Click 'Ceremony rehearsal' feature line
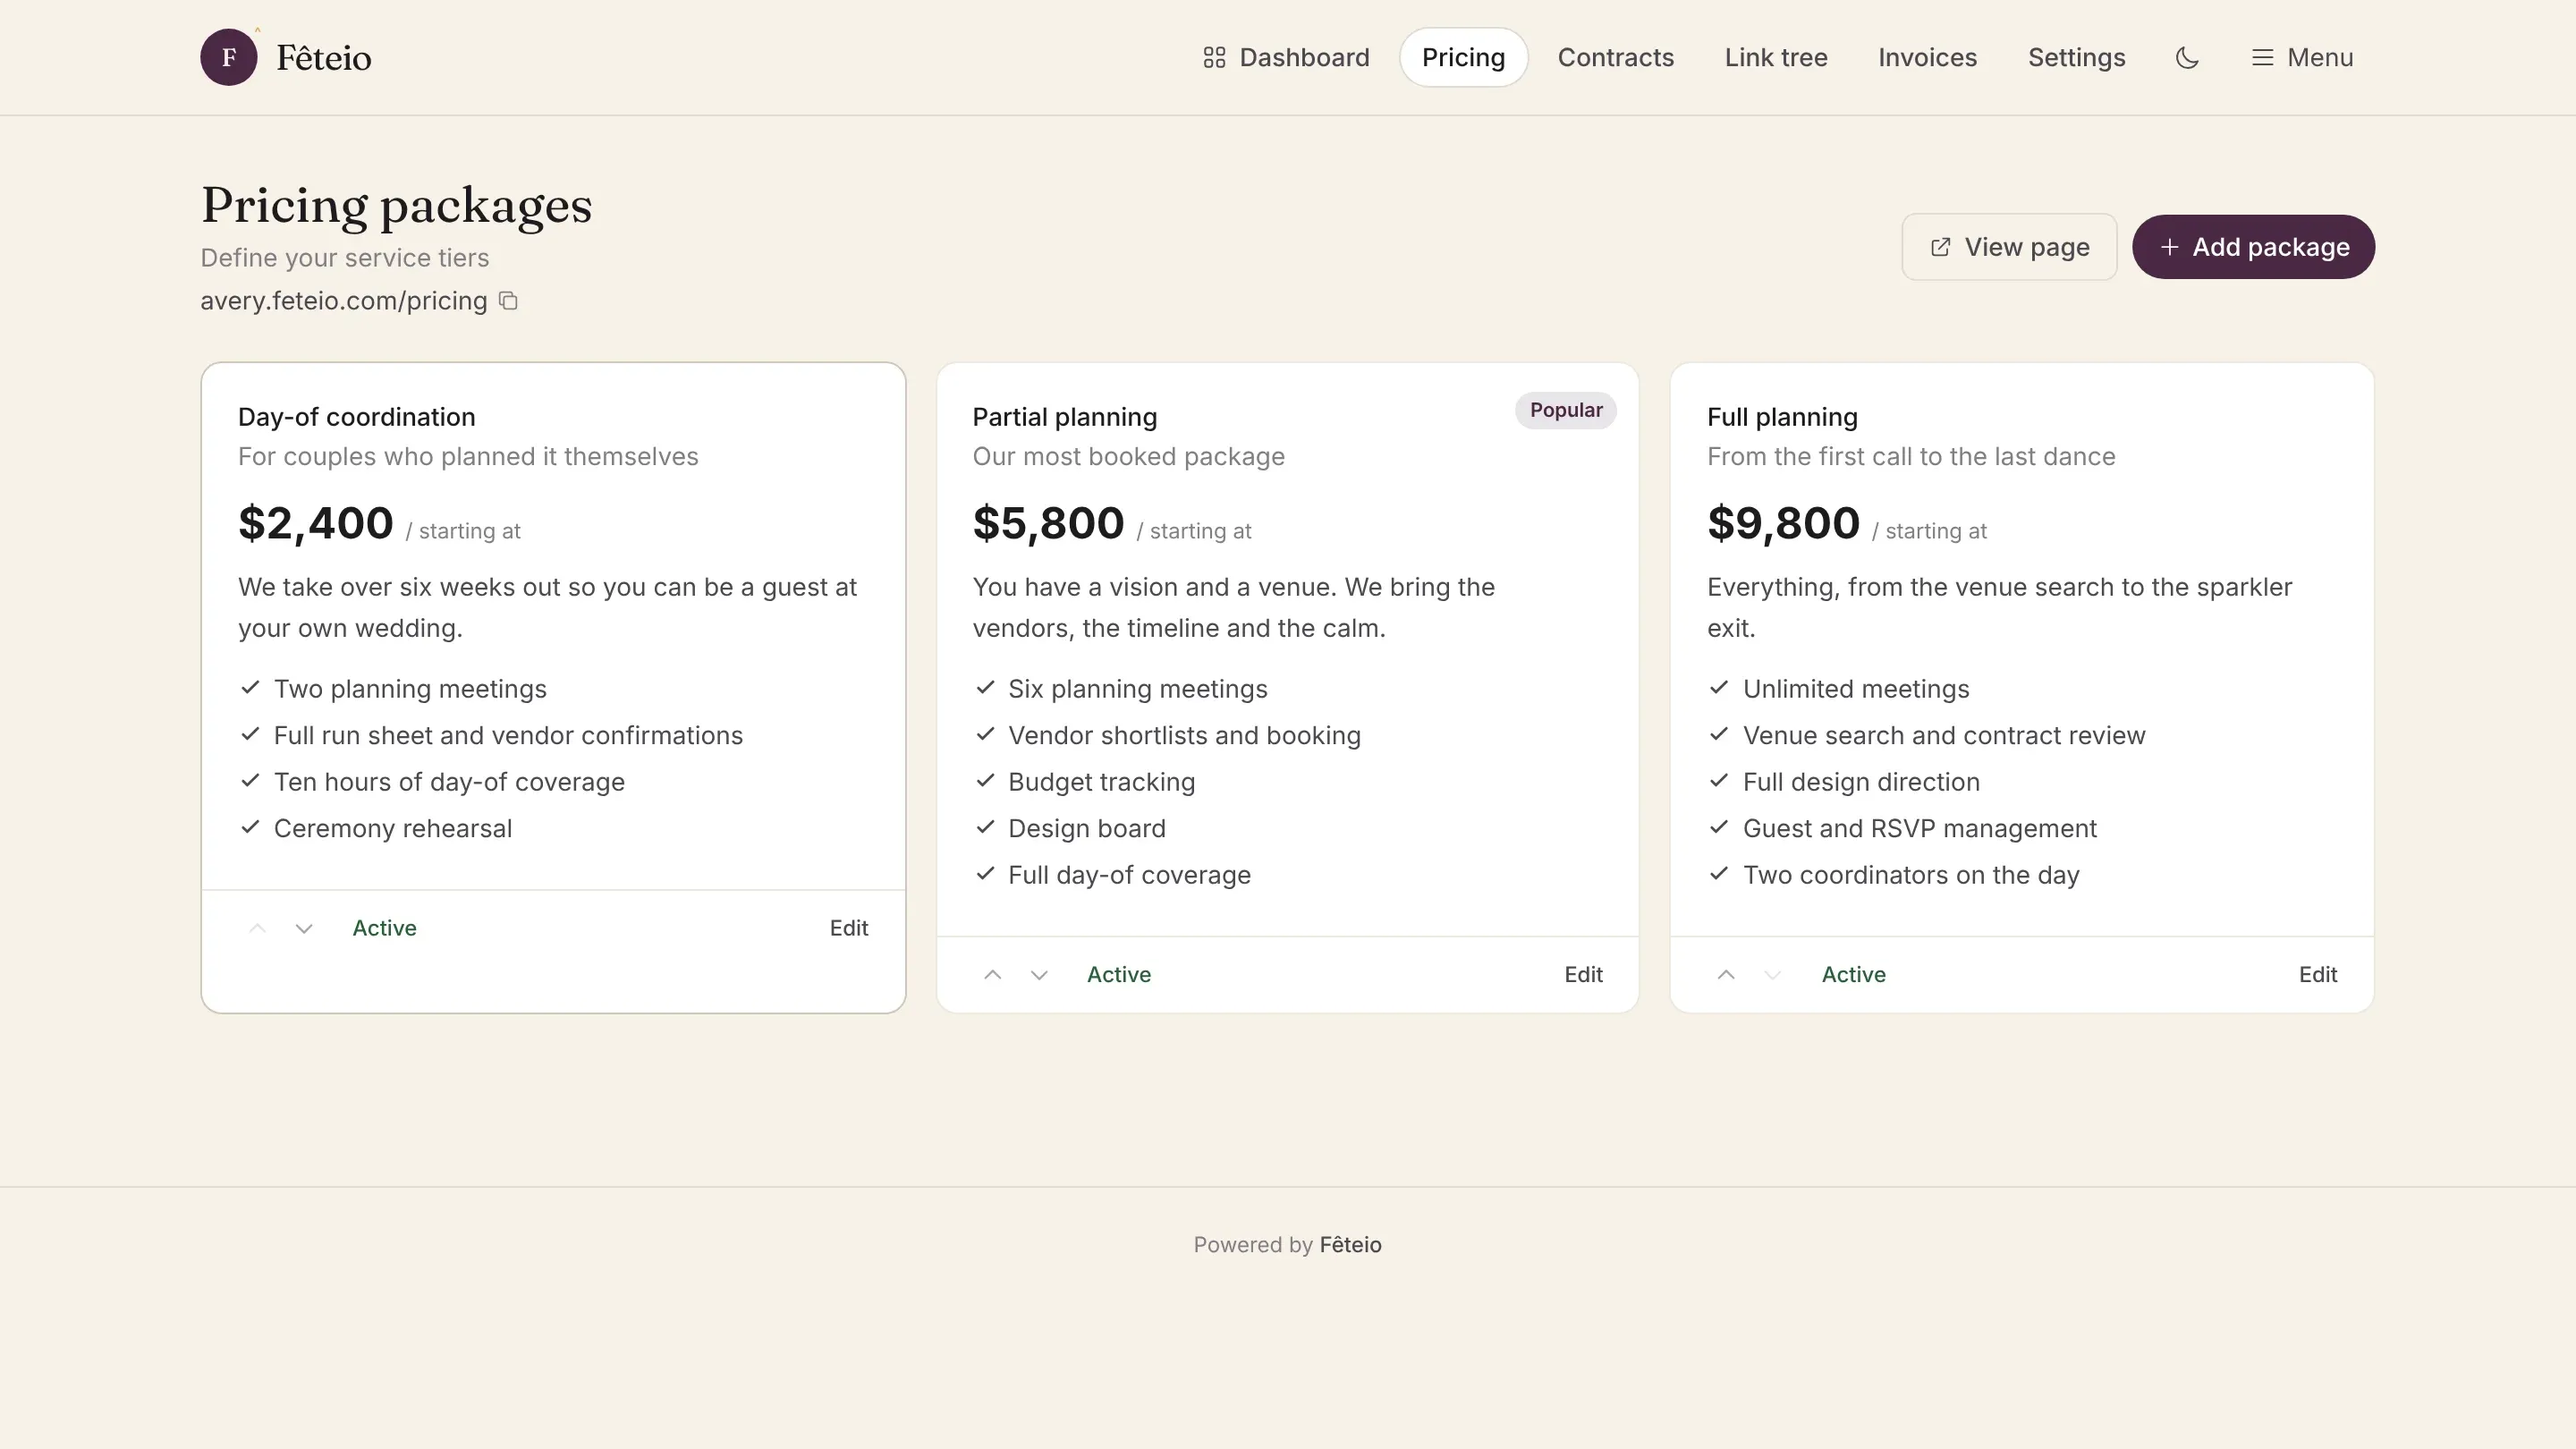The image size is (2576, 1449). pyautogui.click(x=392, y=828)
